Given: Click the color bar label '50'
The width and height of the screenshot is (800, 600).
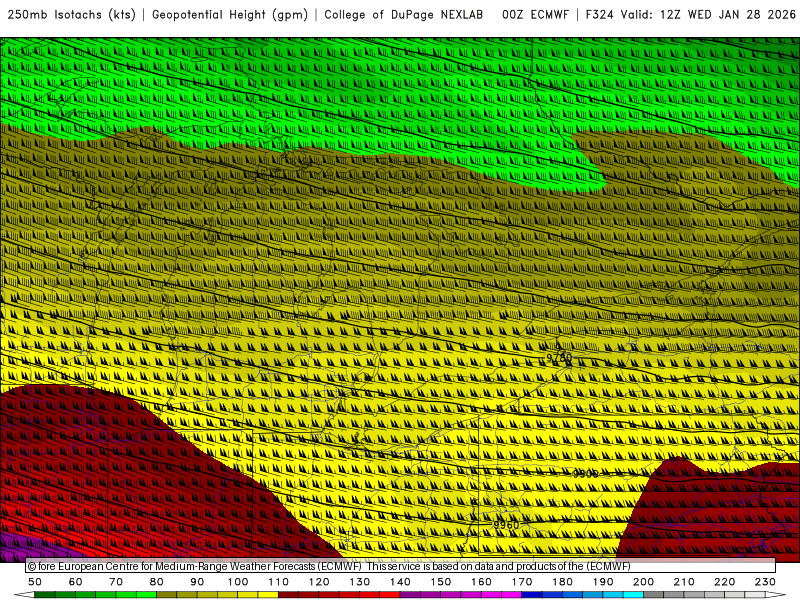Looking at the screenshot, I should (35, 582).
